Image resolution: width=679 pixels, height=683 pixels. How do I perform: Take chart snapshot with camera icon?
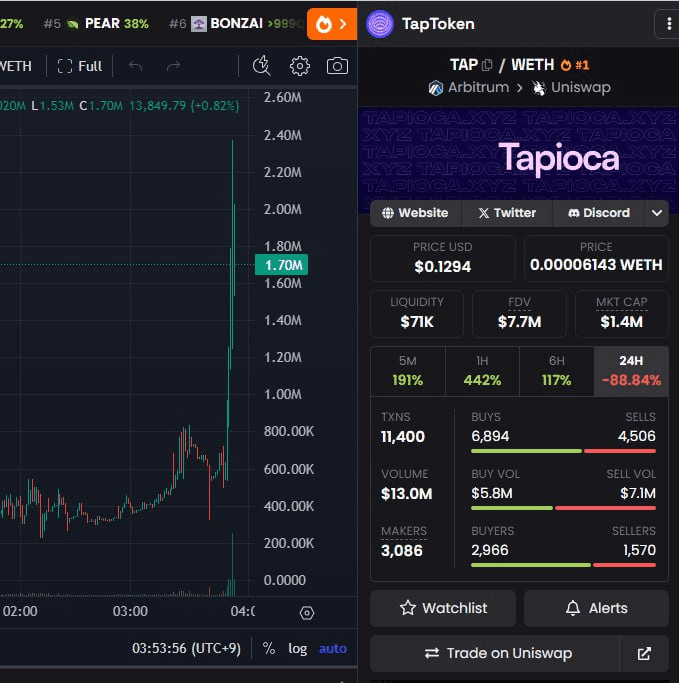337,66
